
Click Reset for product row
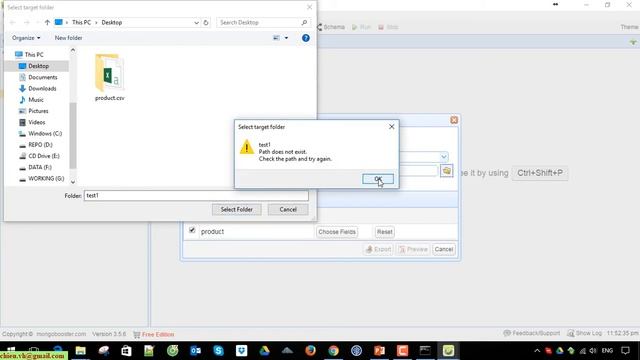tap(384, 232)
